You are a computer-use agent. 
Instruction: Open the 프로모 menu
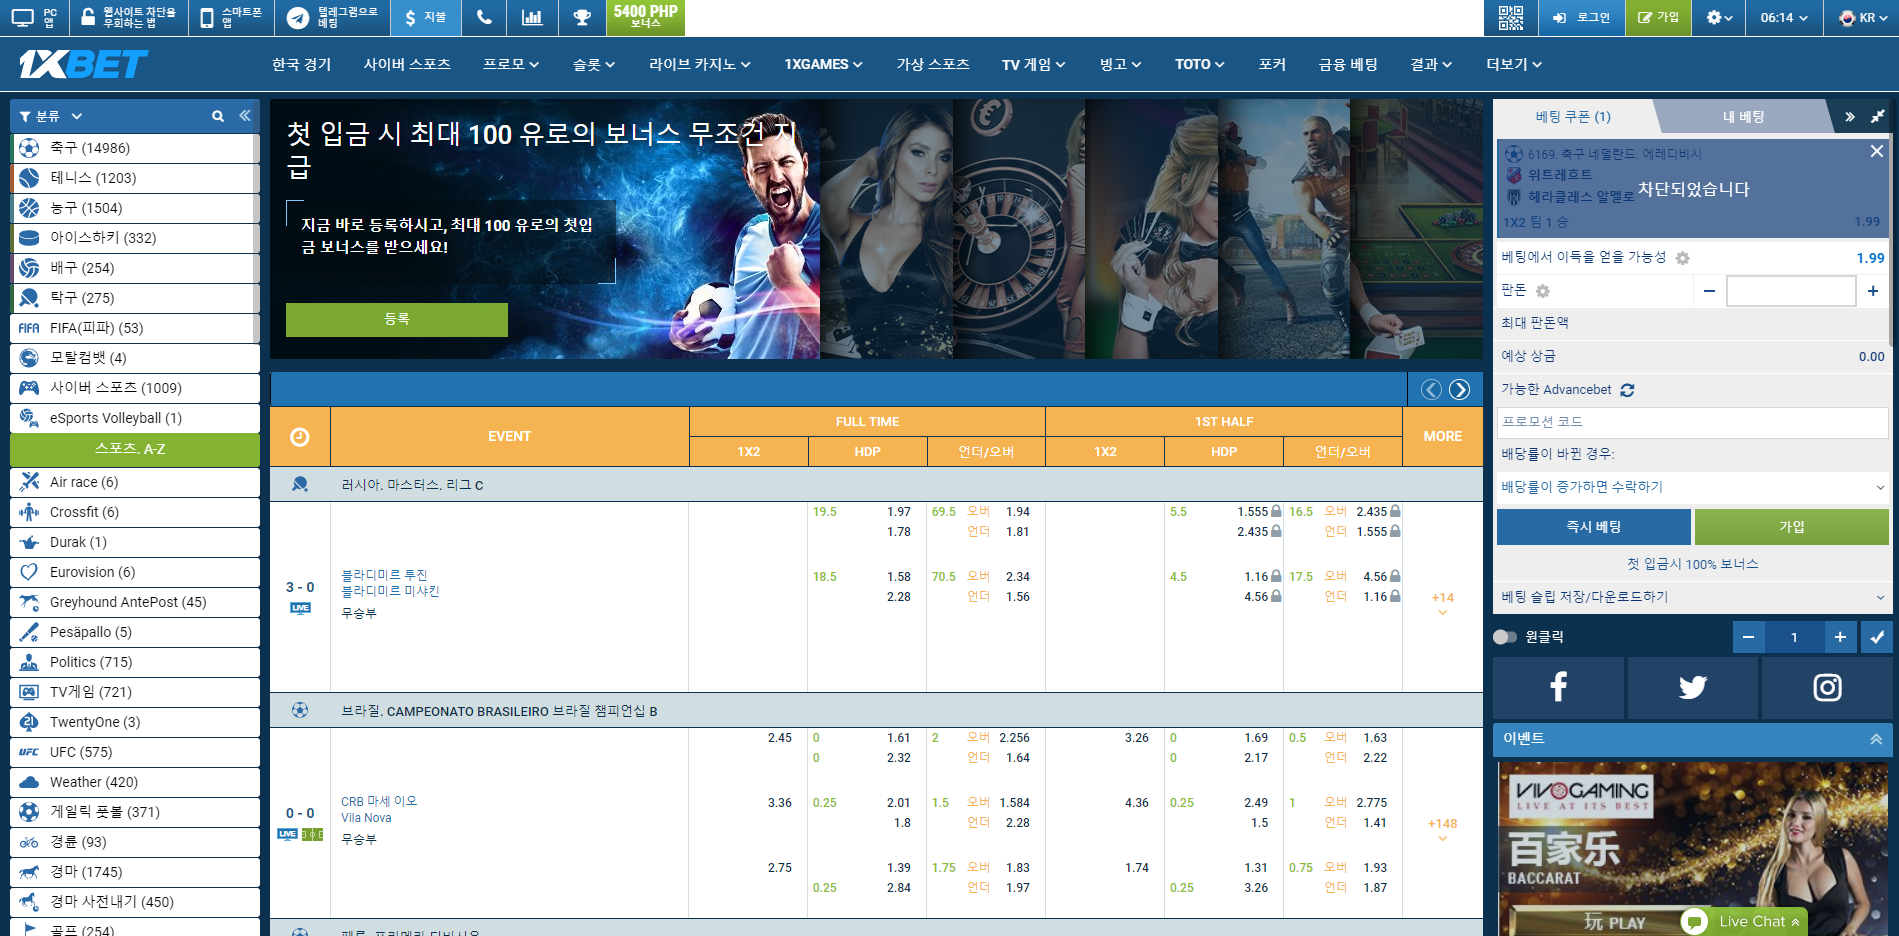(x=511, y=64)
